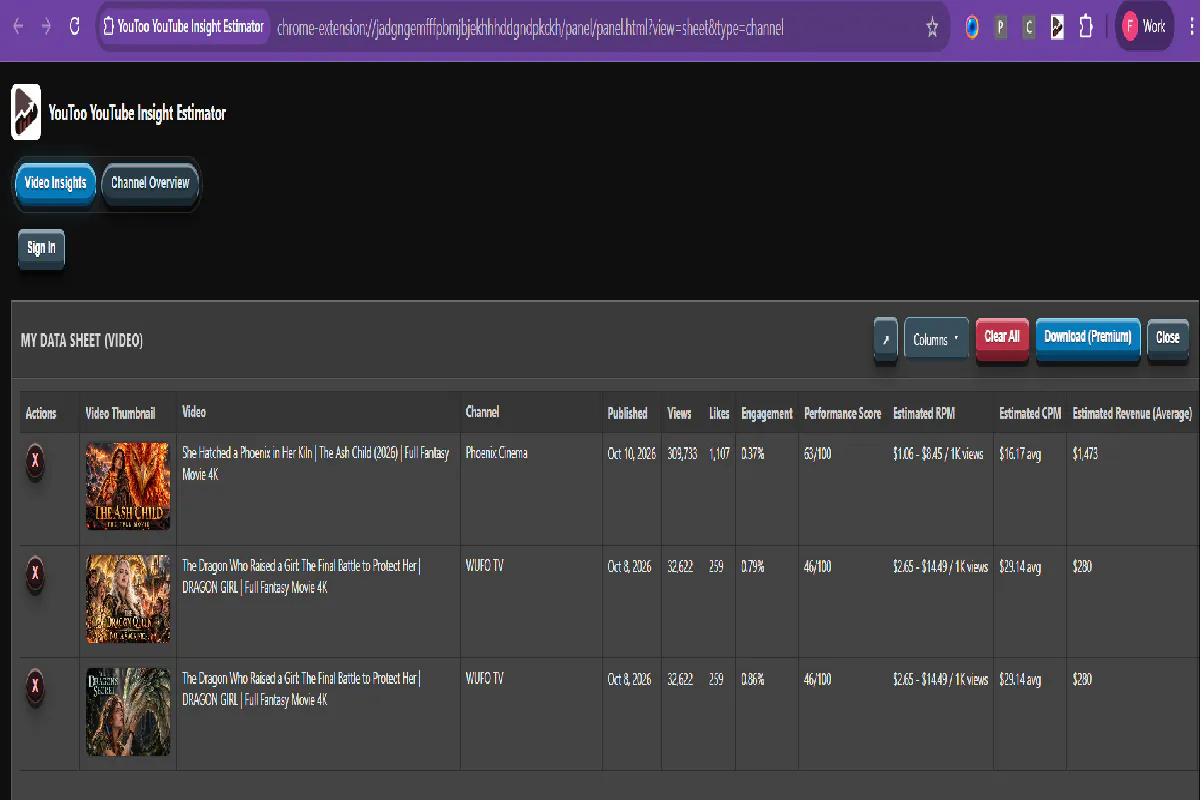
Task: Click the Engagement column header
Action: pyautogui.click(x=767, y=413)
